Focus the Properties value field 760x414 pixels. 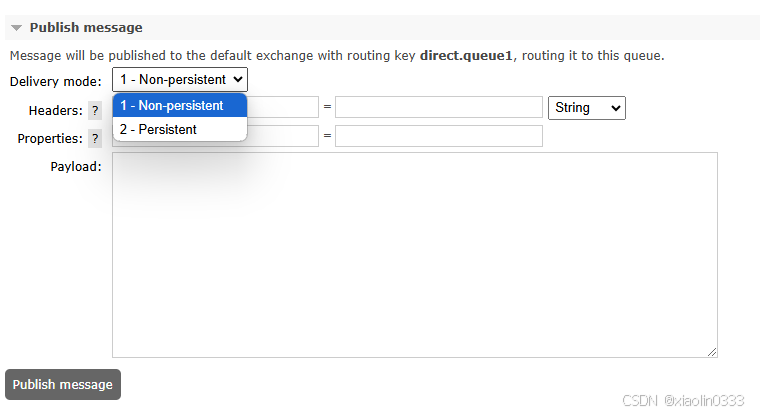click(x=439, y=136)
